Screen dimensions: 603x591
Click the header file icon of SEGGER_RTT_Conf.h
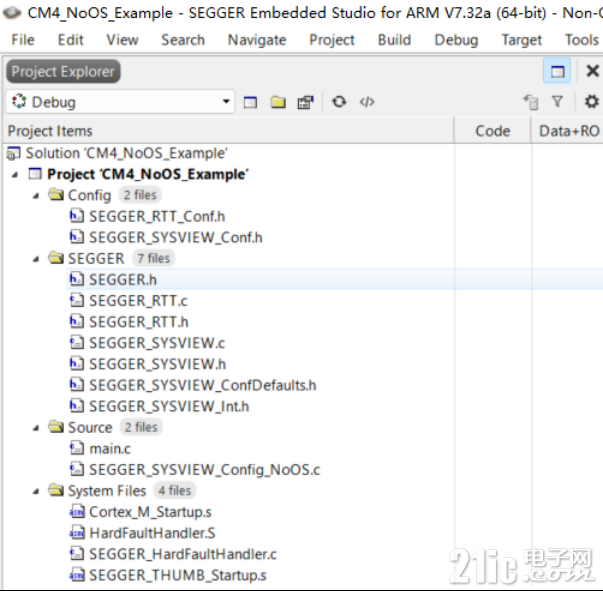pos(77,216)
